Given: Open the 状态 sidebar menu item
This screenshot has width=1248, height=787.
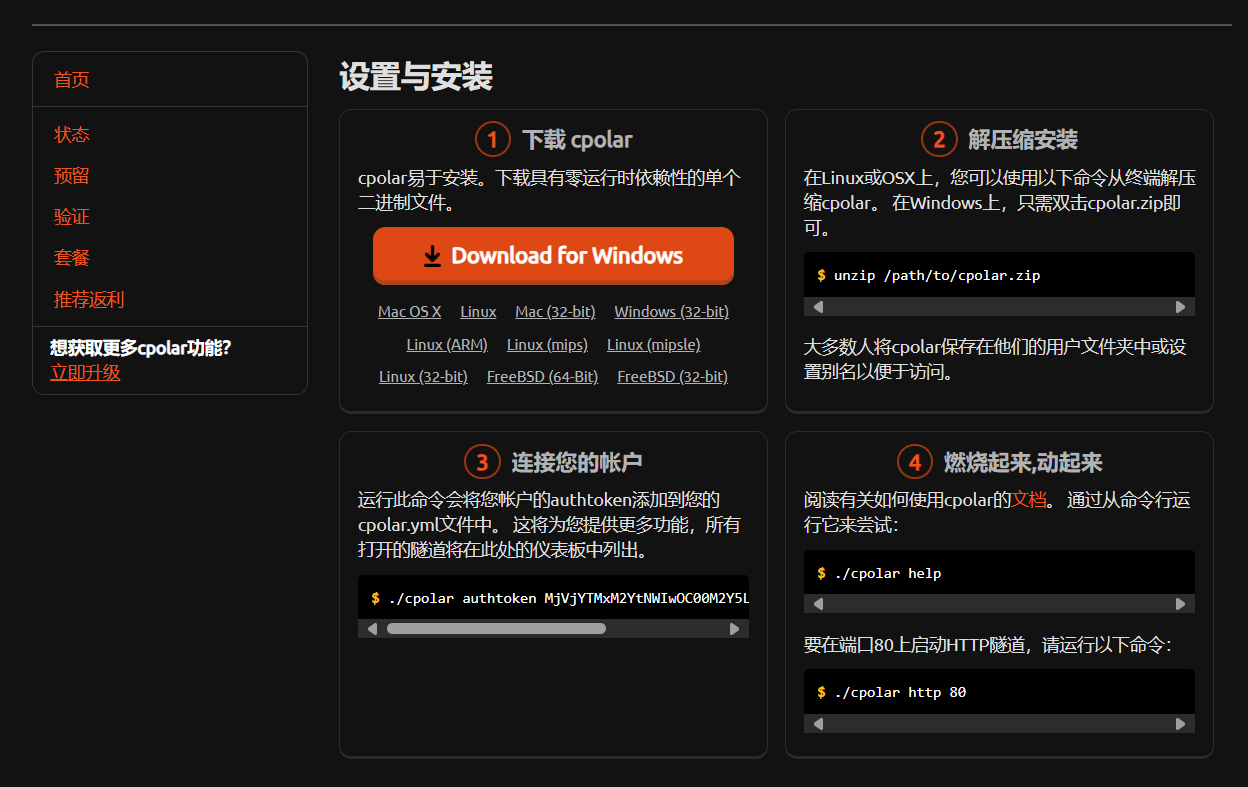Looking at the screenshot, I should pyautogui.click(x=72, y=135).
